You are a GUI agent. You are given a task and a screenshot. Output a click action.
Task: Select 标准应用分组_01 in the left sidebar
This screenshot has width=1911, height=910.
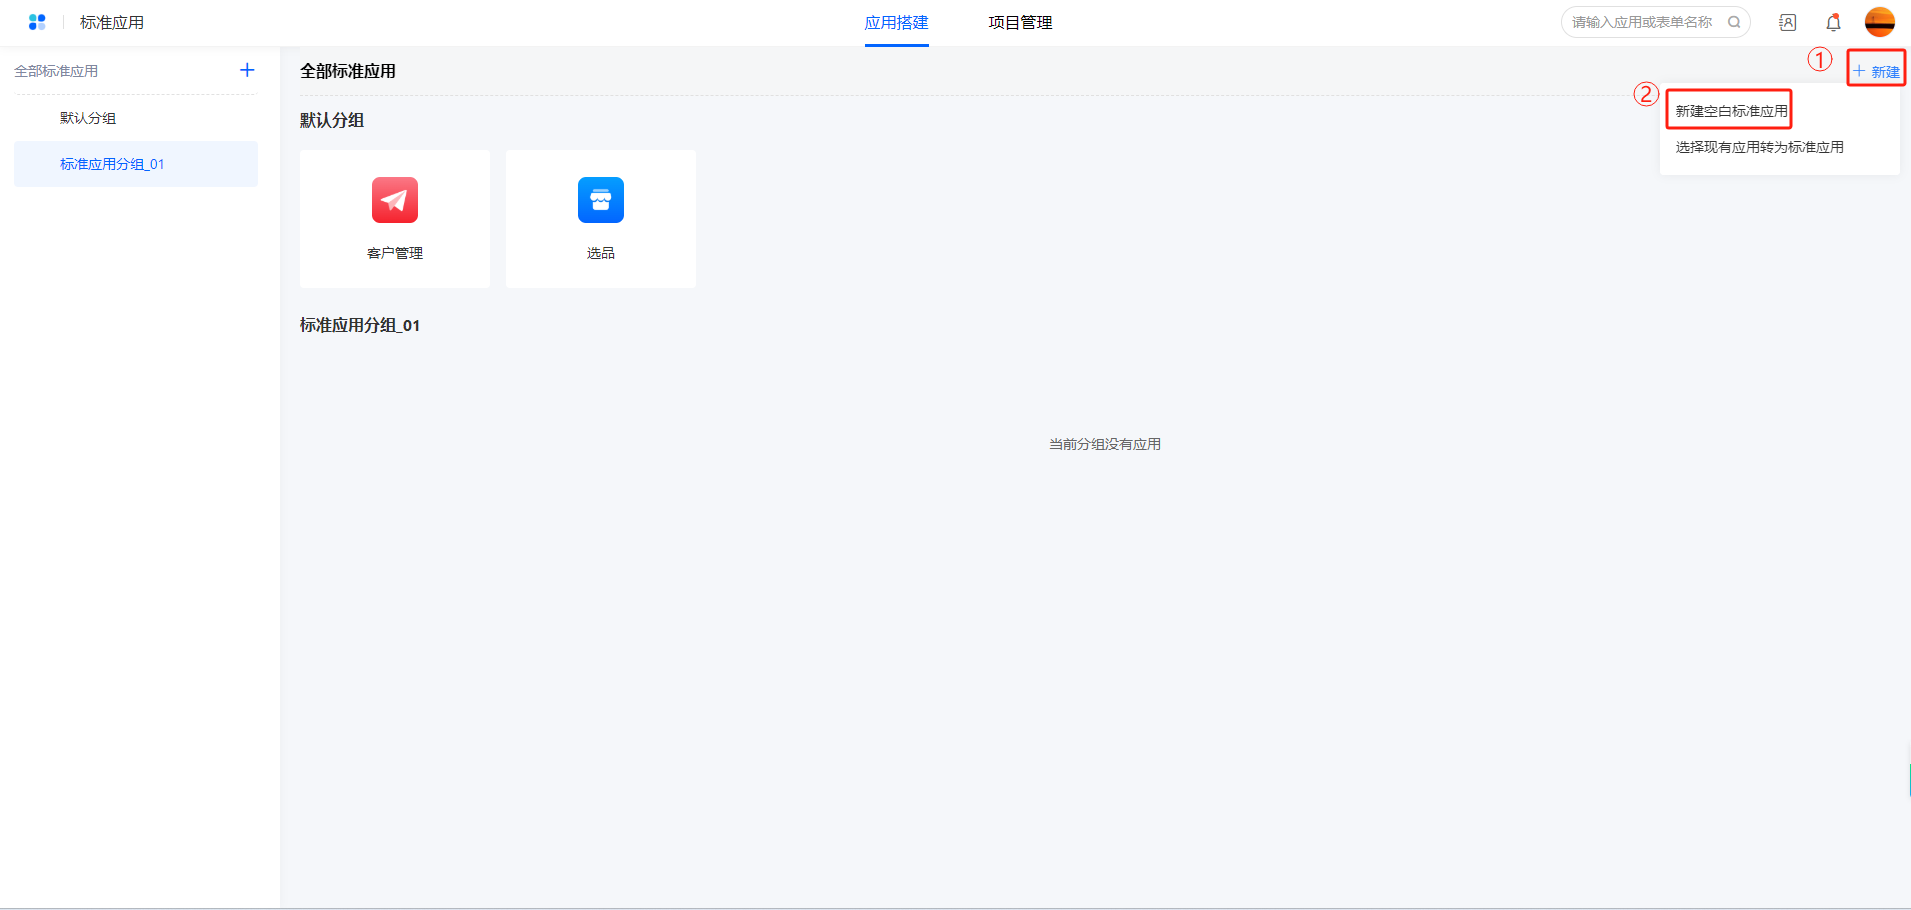112,164
